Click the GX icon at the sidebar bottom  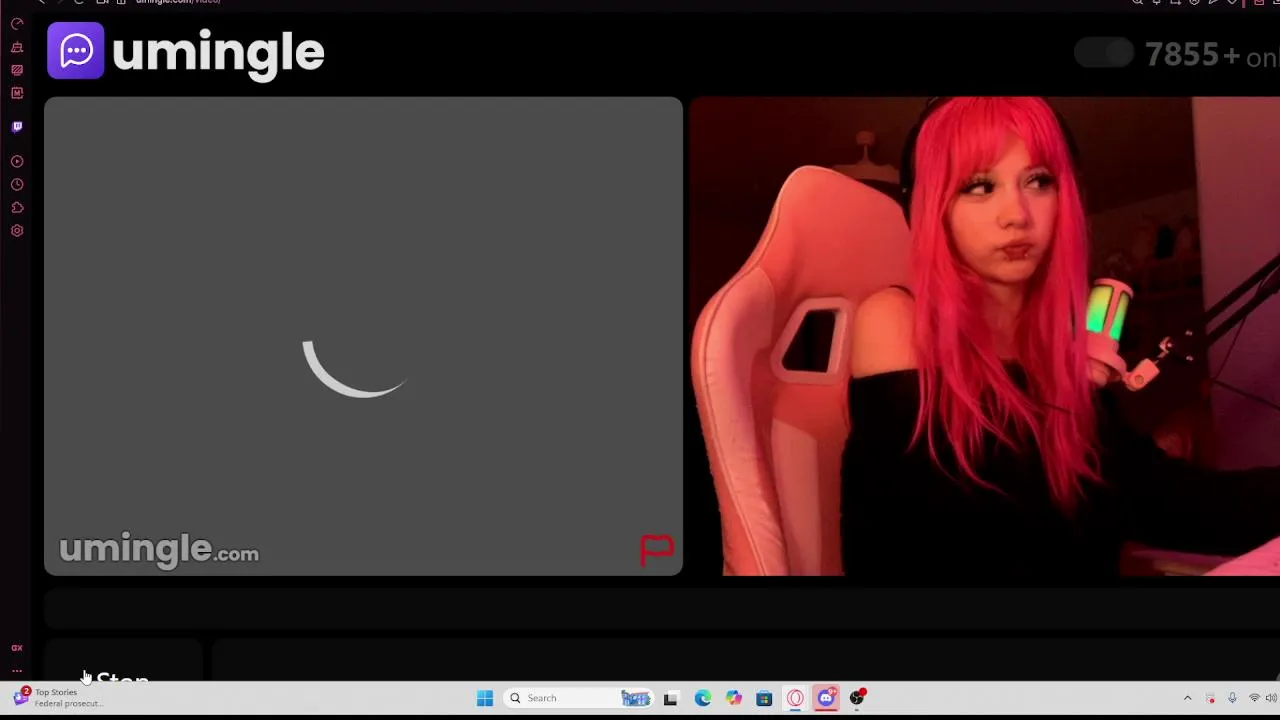click(x=17, y=648)
